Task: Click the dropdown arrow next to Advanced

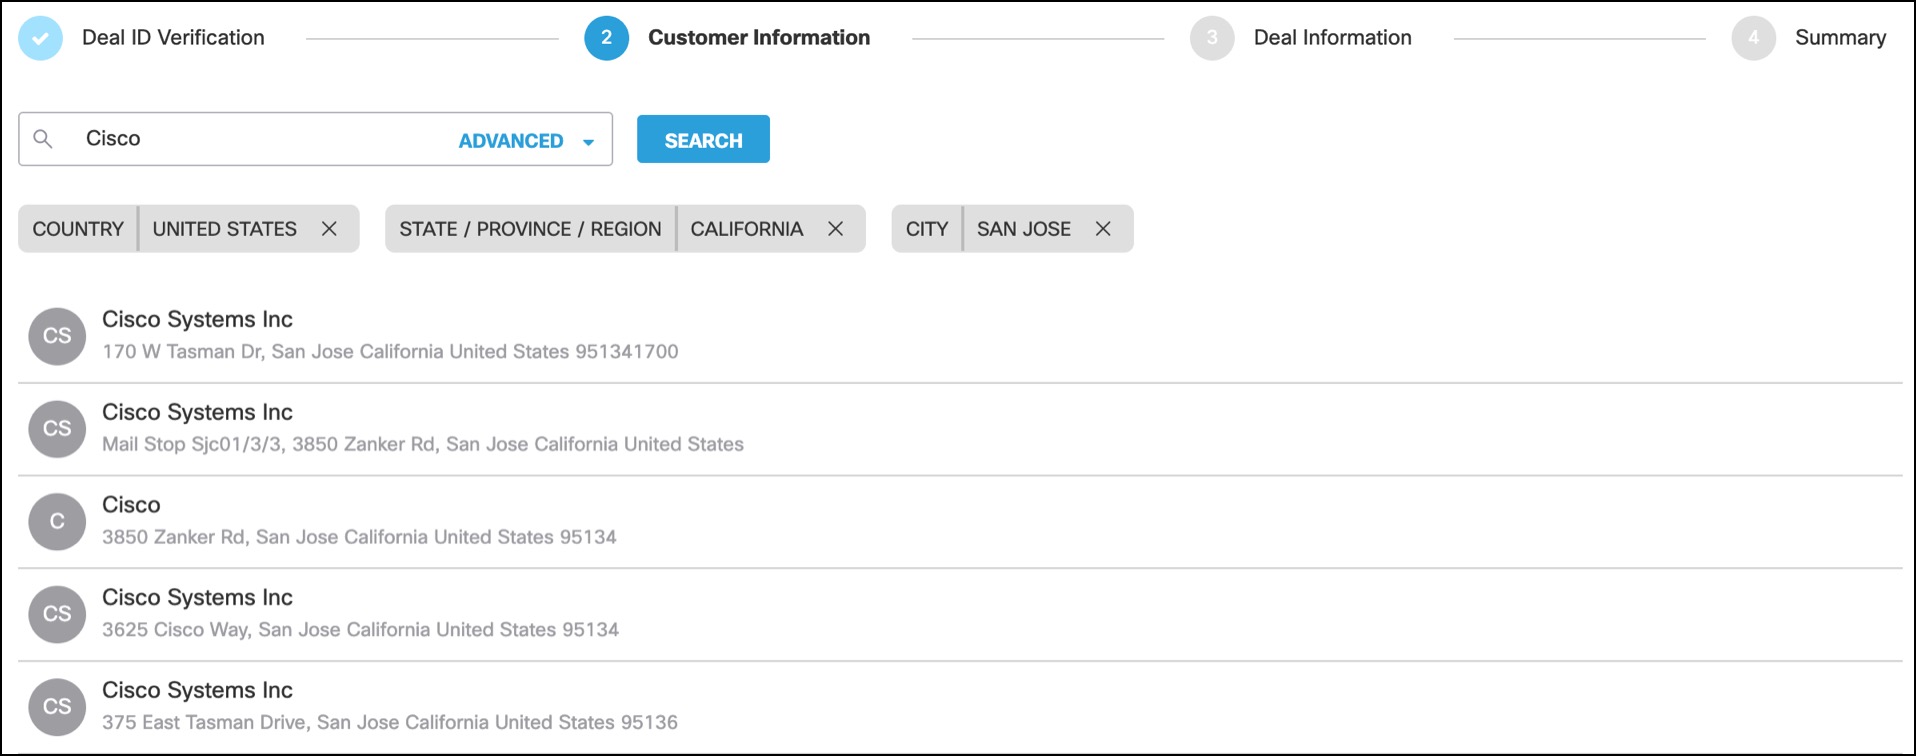Action: pyautogui.click(x=589, y=142)
